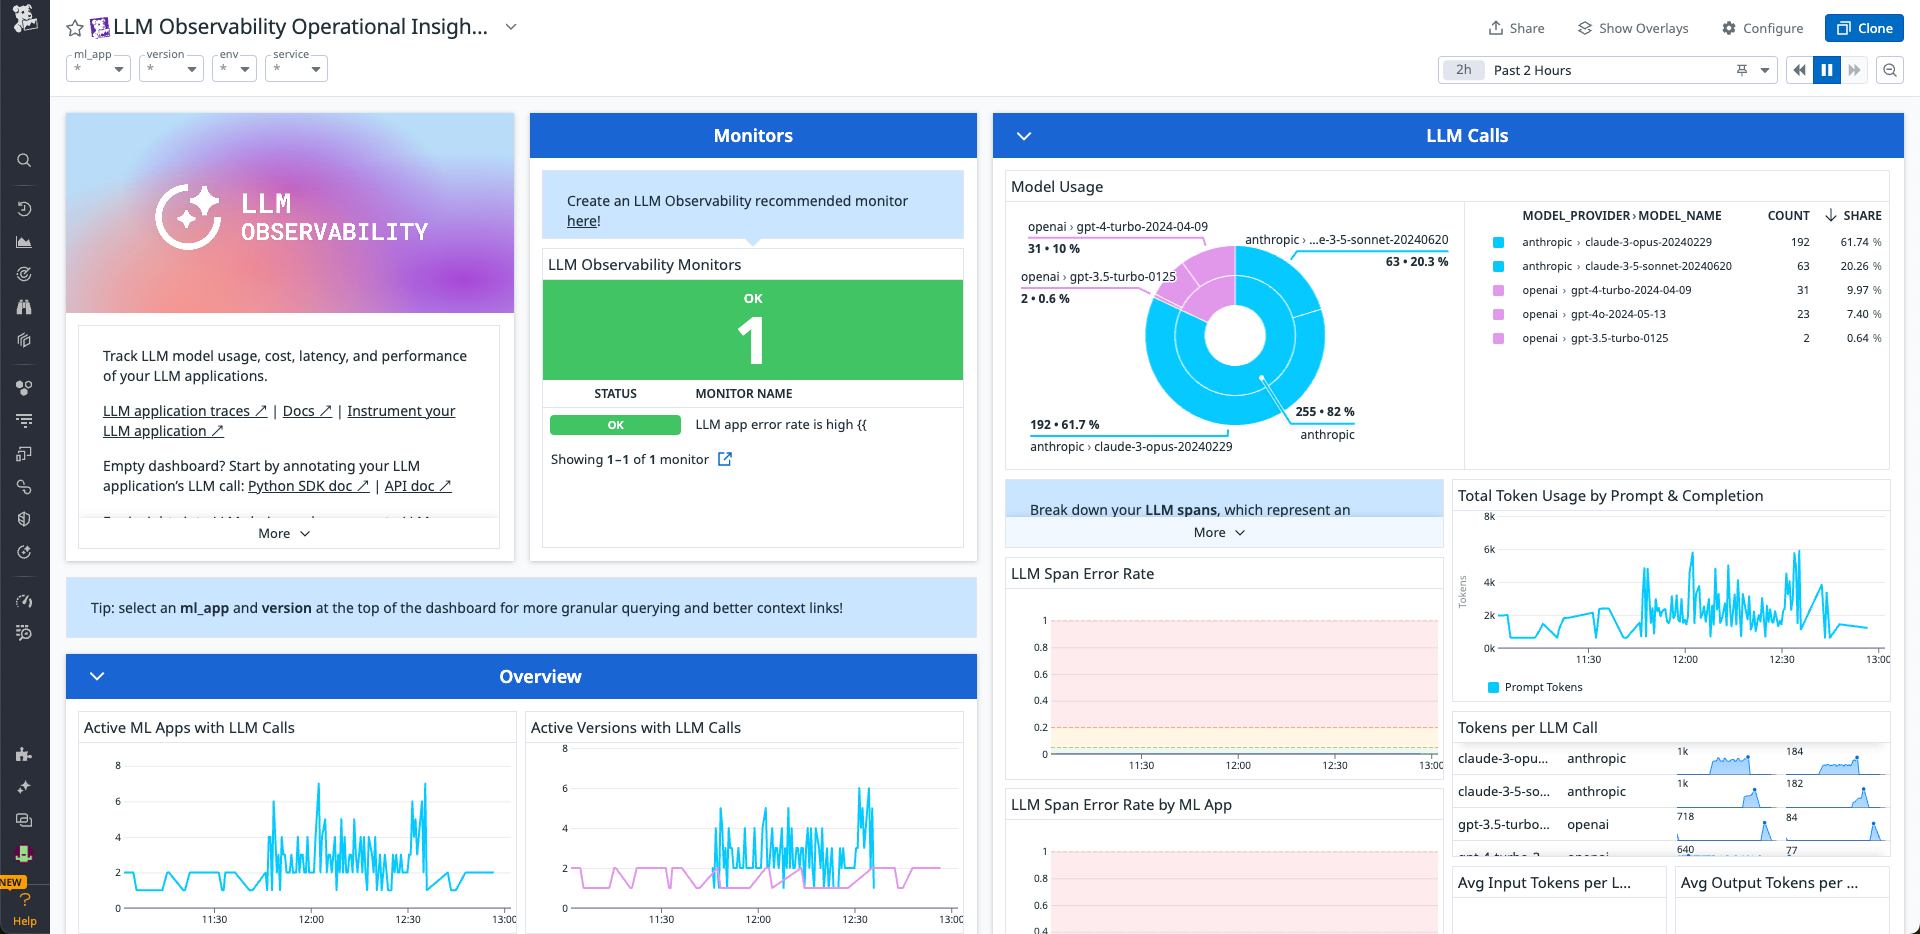
Task: Open the 'here' monitor creation link
Action: (x=581, y=220)
